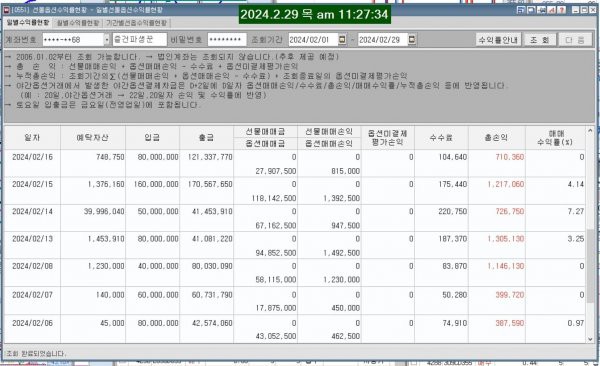Click the table scrollbar up arrow
Viewport: 600px width, 366px height.
click(x=590, y=131)
